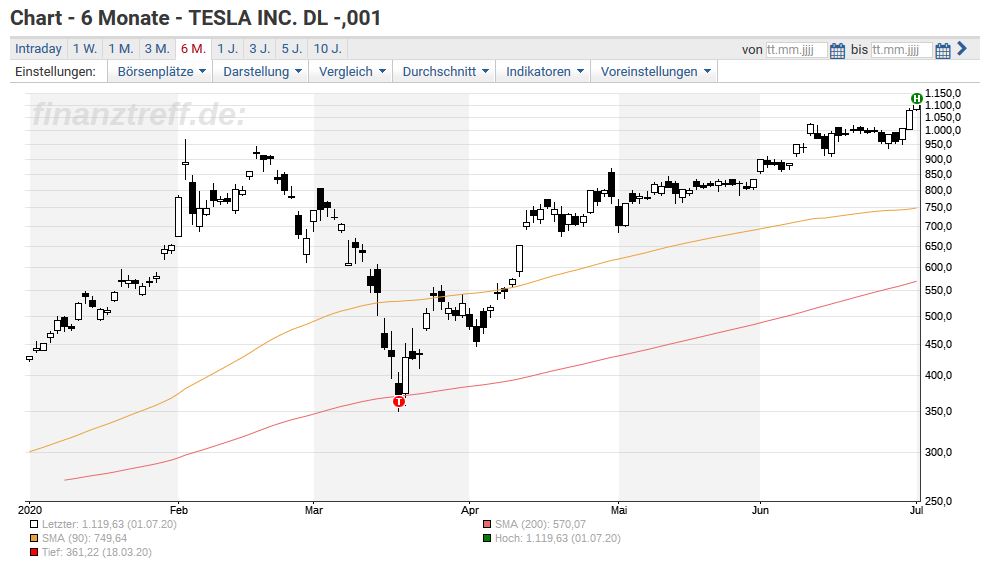
Task: Click the 'Mai' x-axis label
Action: click(619, 510)
